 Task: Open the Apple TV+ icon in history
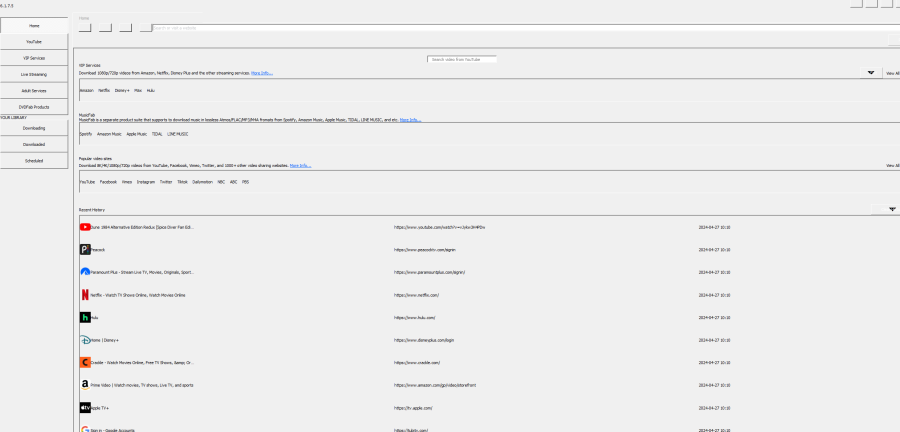(85, 407)
